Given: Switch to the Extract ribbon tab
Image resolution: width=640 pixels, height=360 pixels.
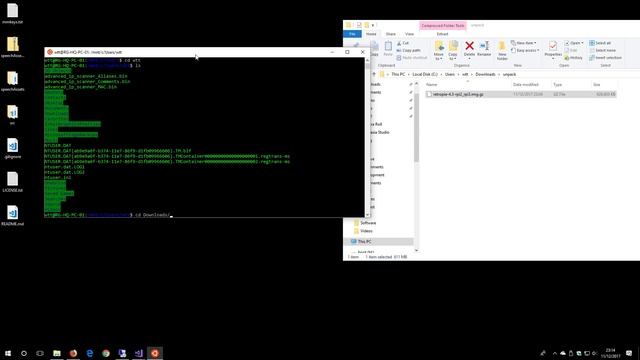Looking at the screenshot, I should (x=442, y=34).
